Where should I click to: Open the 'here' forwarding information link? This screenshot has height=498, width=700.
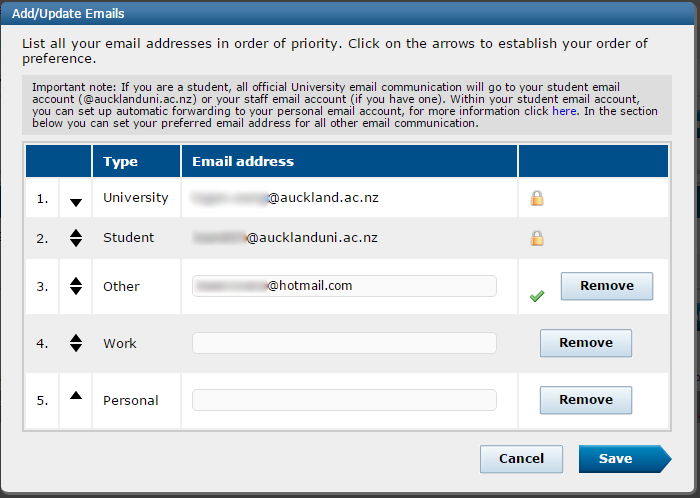pyautogui.click(x=564, y=111)
